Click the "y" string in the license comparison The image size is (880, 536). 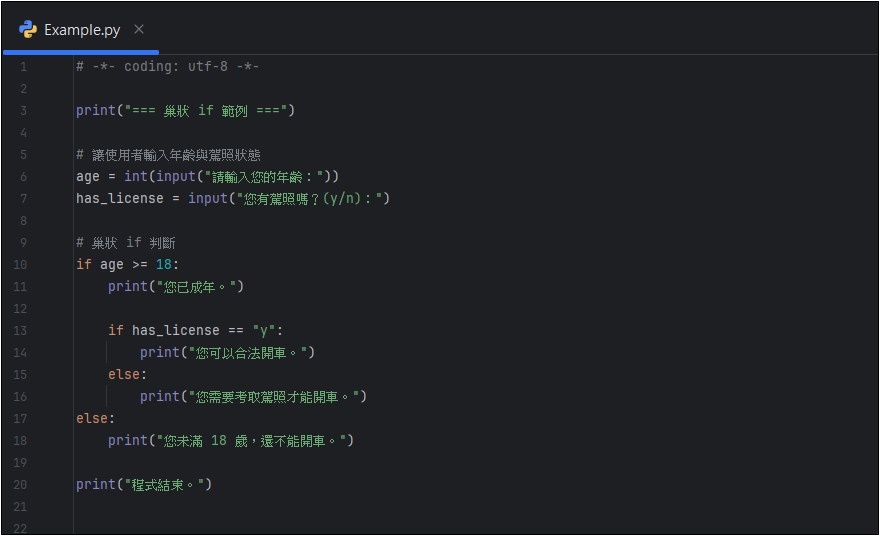264,331
